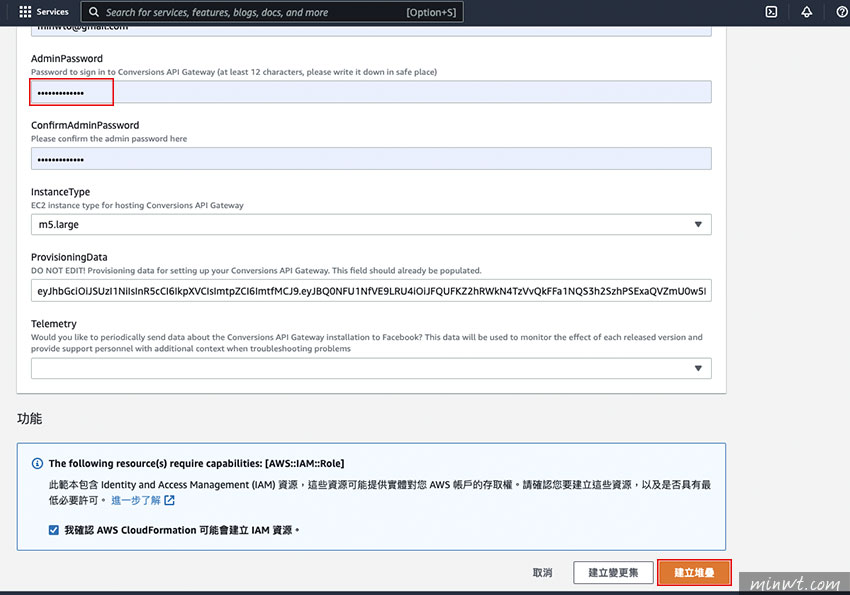The width and height of the screenshot is (850, 595).
Task: Click the 建立變更集 create change set button
Action: click(x=613, y=573)
